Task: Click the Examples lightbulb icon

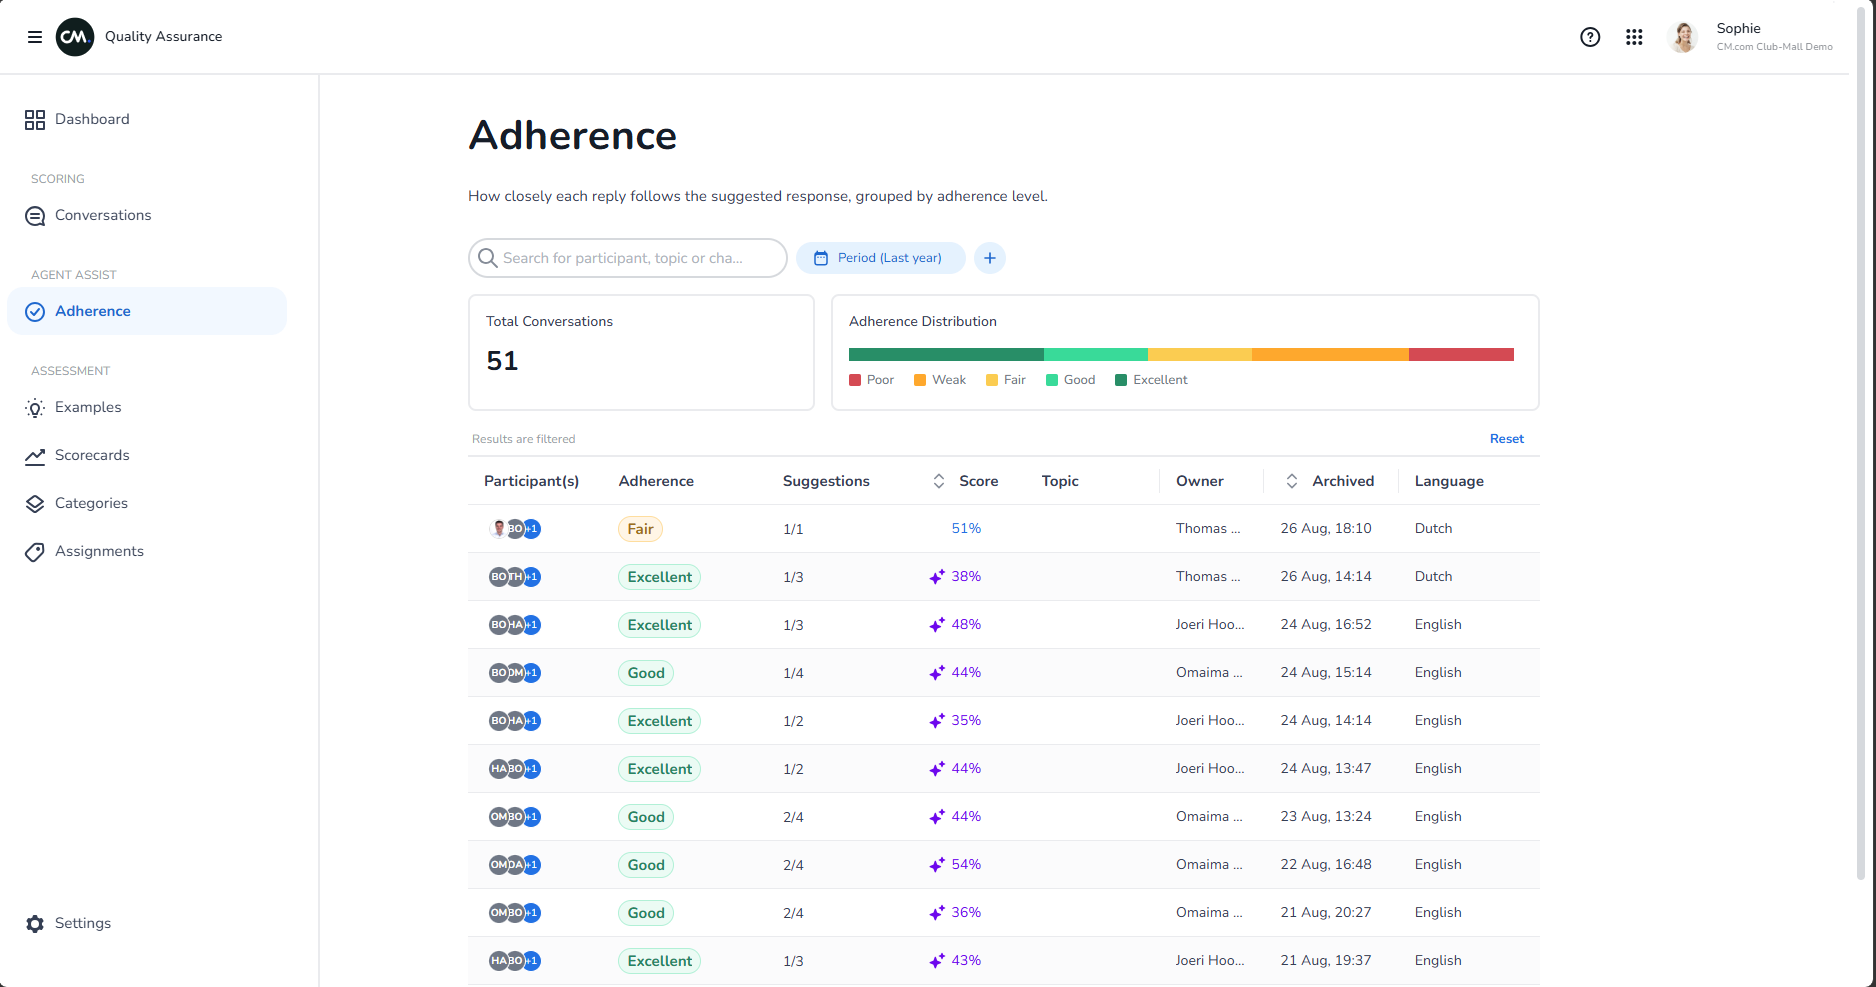Action: coord(35,408)
